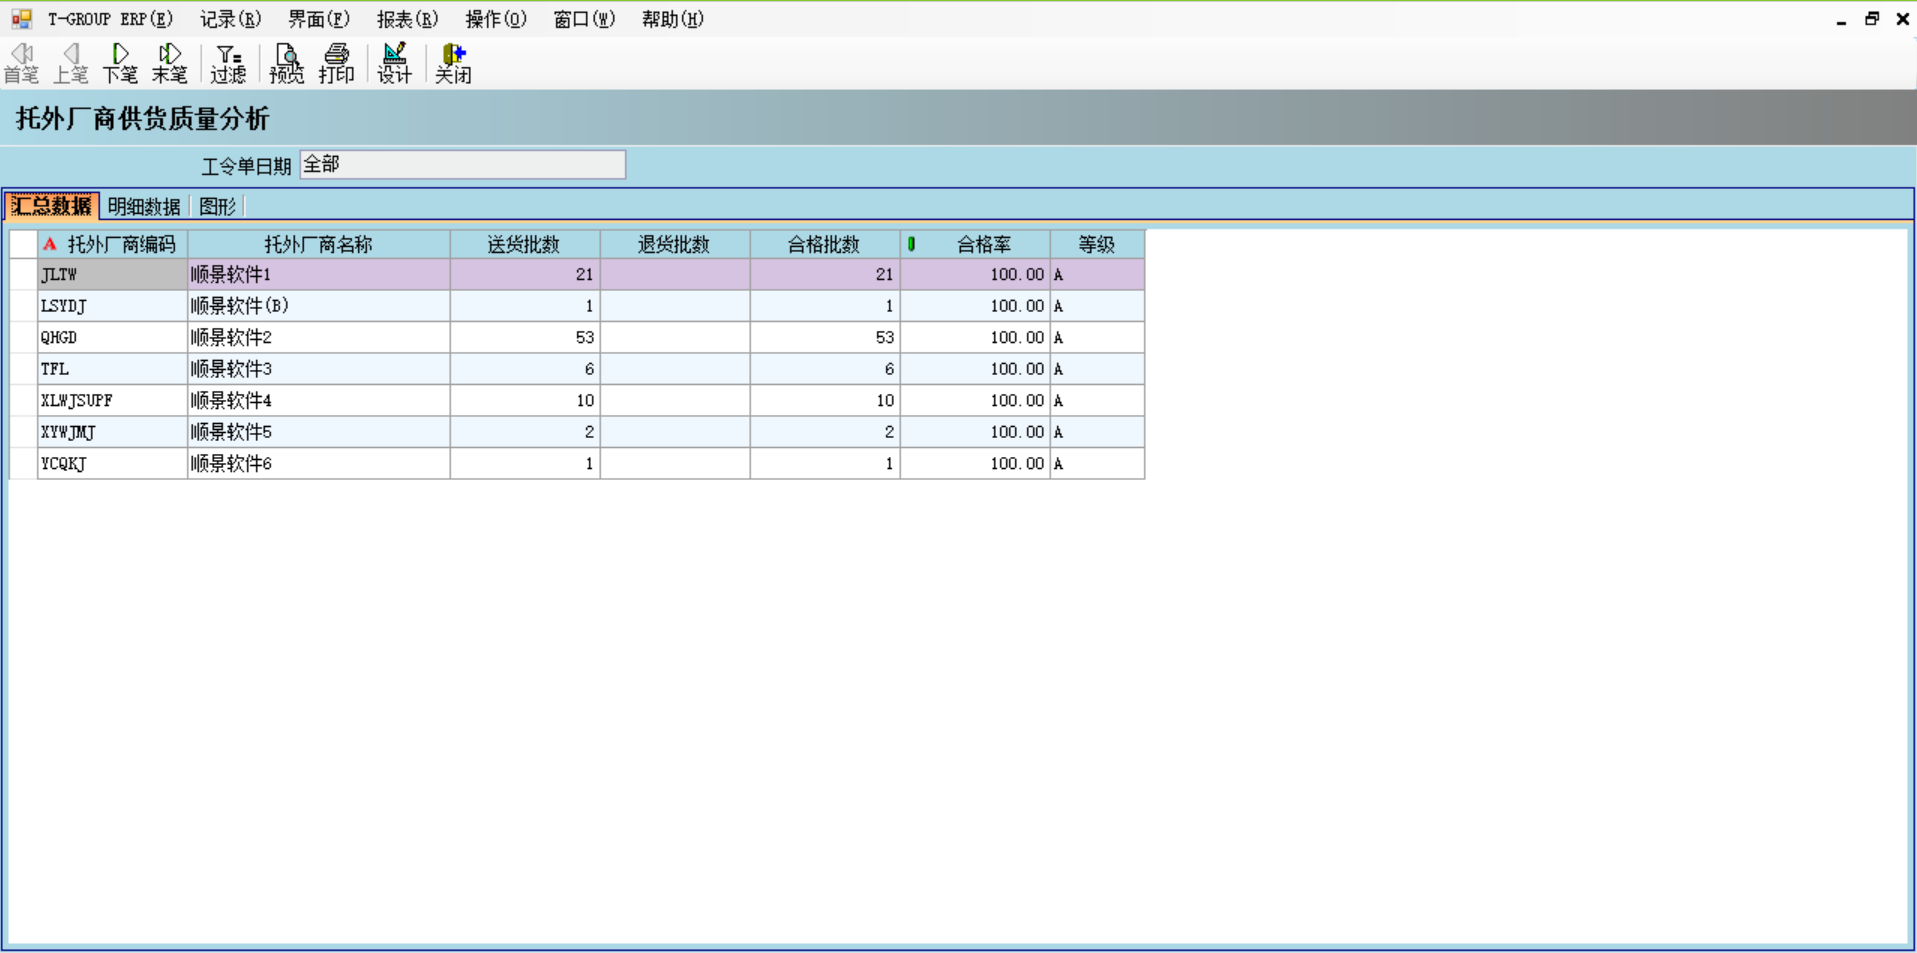Open the 报表(R) menu

(x=407, y=19)
